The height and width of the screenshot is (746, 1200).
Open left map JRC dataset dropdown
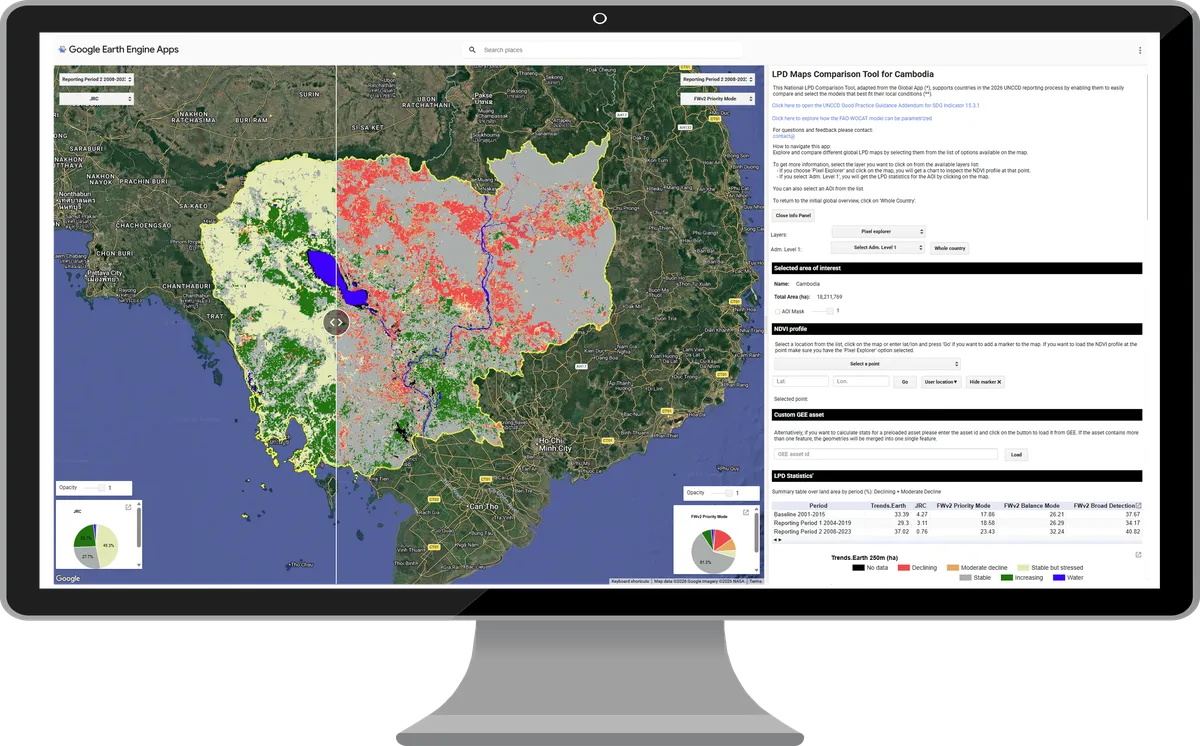(x=96, y=99)
